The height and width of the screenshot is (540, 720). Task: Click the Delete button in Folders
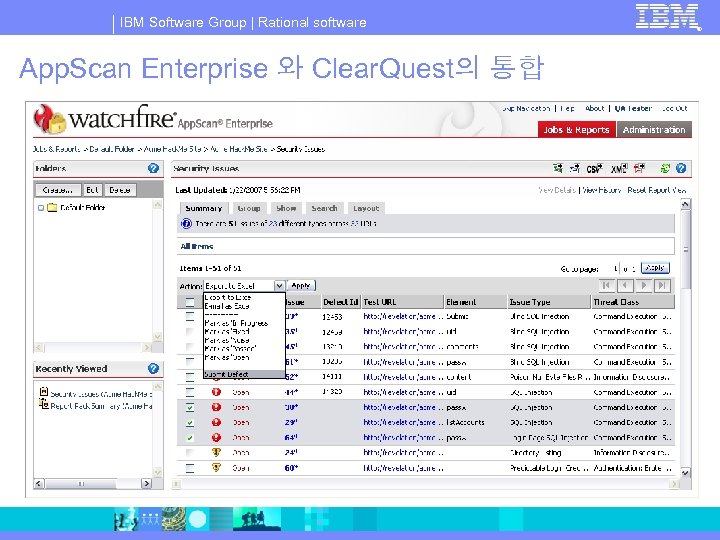[x=120, y=190]
